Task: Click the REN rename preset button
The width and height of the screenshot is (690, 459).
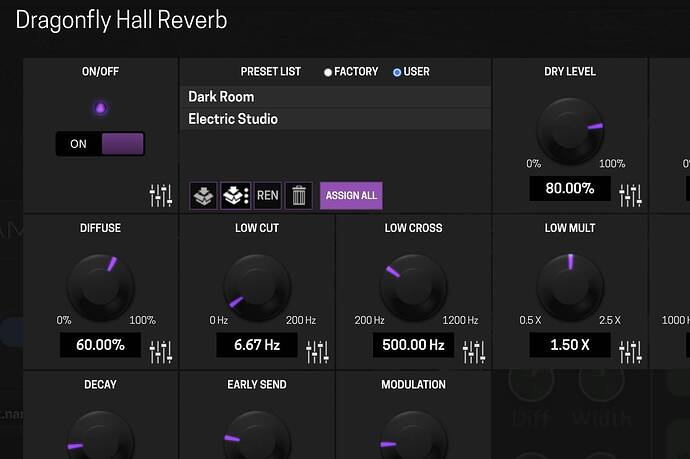Action: click(x=268, y=195)
